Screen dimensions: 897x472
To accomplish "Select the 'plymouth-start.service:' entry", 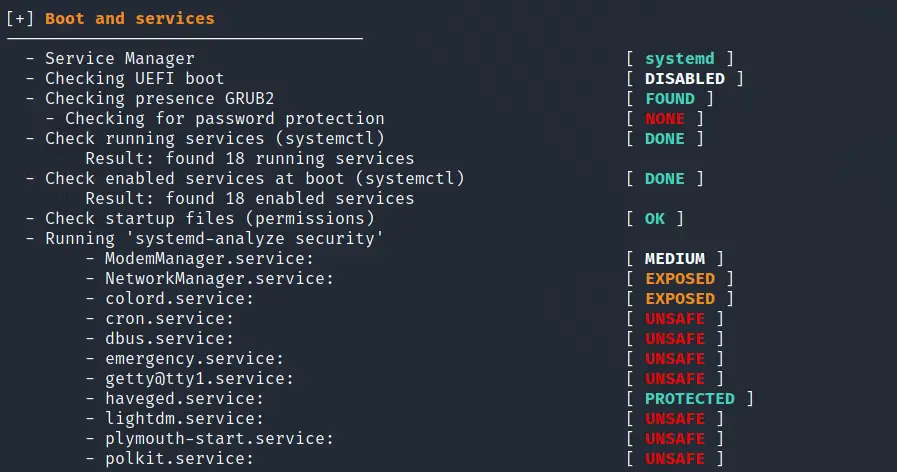I will tap(219, 439).
